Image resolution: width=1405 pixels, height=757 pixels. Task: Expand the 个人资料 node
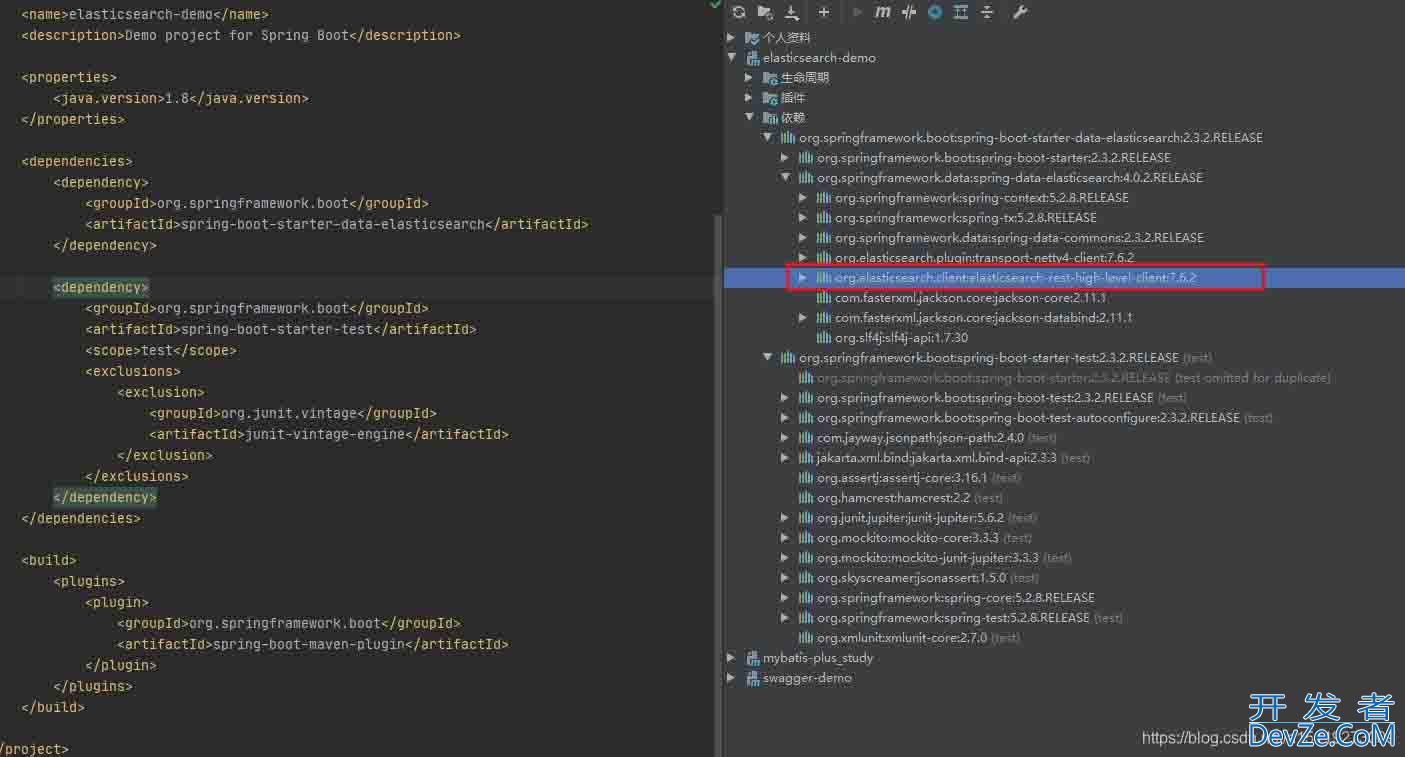[732, 37]
